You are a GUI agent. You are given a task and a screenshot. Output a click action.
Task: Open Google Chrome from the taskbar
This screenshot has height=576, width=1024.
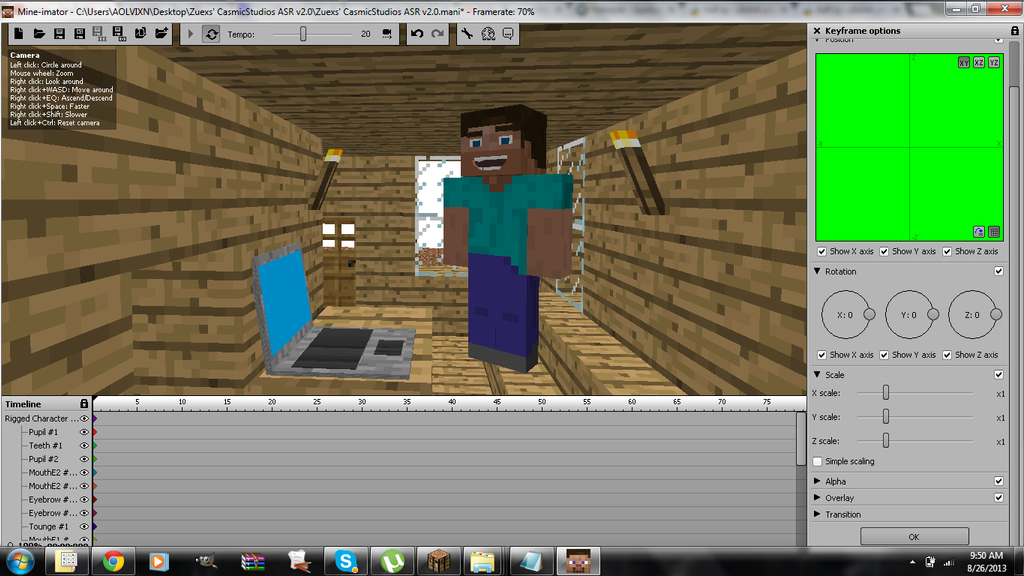pyautogui.click(x=113, y=561)
